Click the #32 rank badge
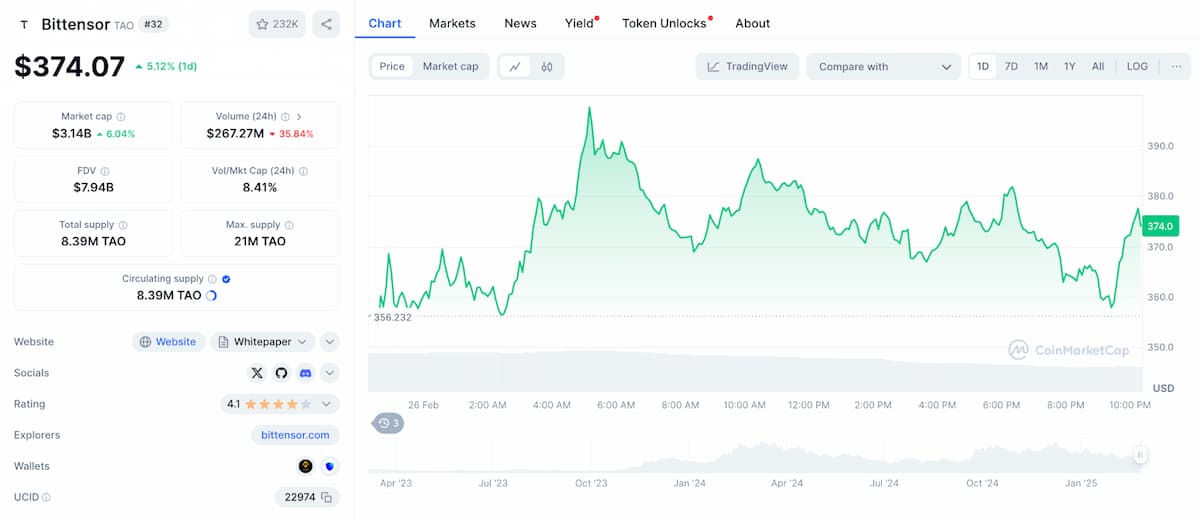This screenshot has width=1200, height=518. coord(154,24)
